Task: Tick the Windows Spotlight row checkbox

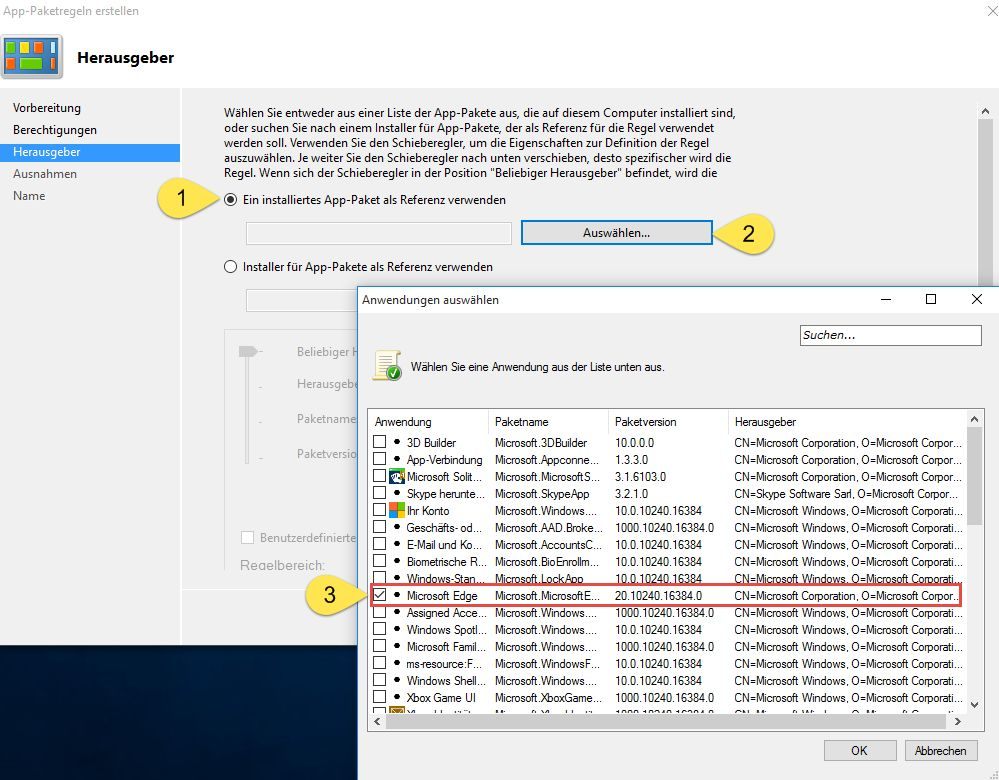Action: pyautogui.click(x=380, y=629)
